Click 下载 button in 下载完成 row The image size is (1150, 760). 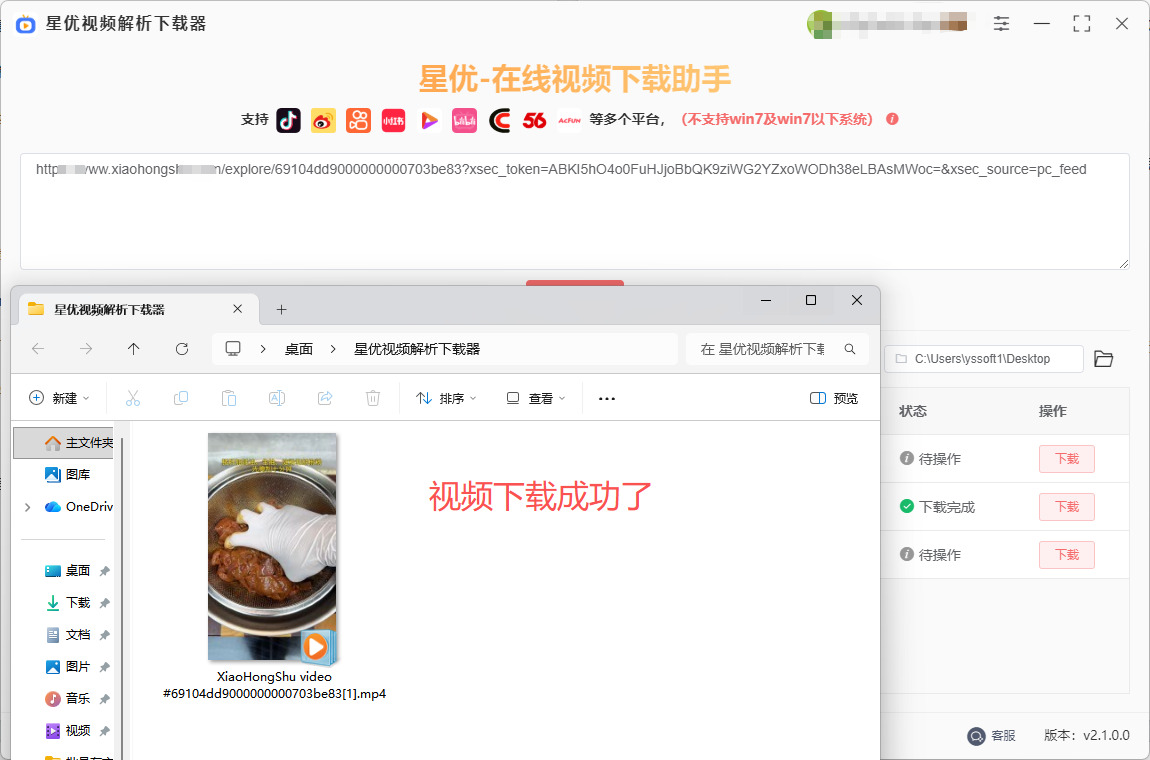pos(1066,507)
